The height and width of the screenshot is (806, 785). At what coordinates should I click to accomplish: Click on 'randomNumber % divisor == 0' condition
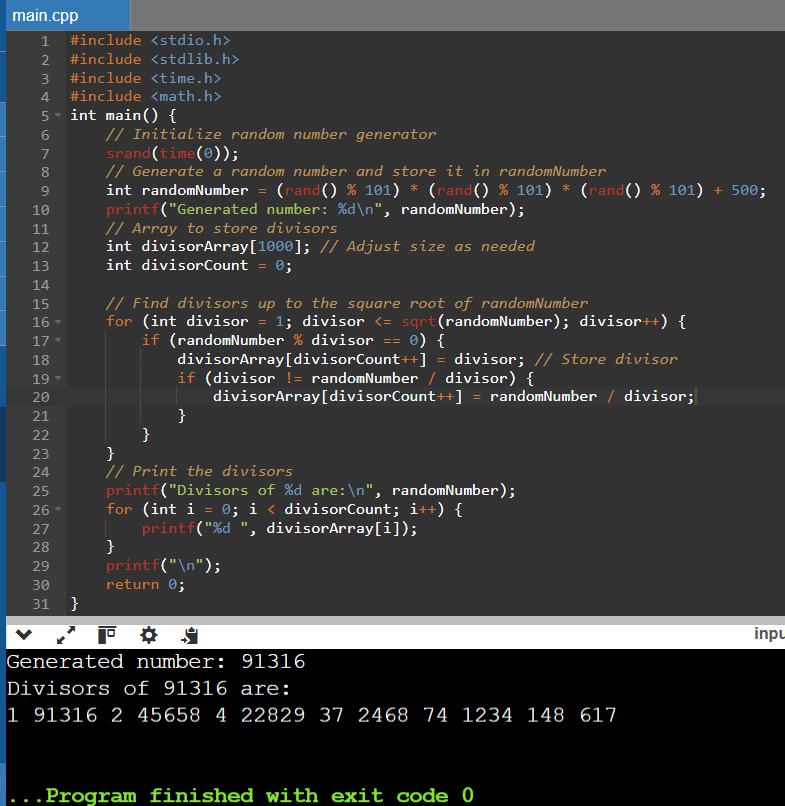[298, 340]
